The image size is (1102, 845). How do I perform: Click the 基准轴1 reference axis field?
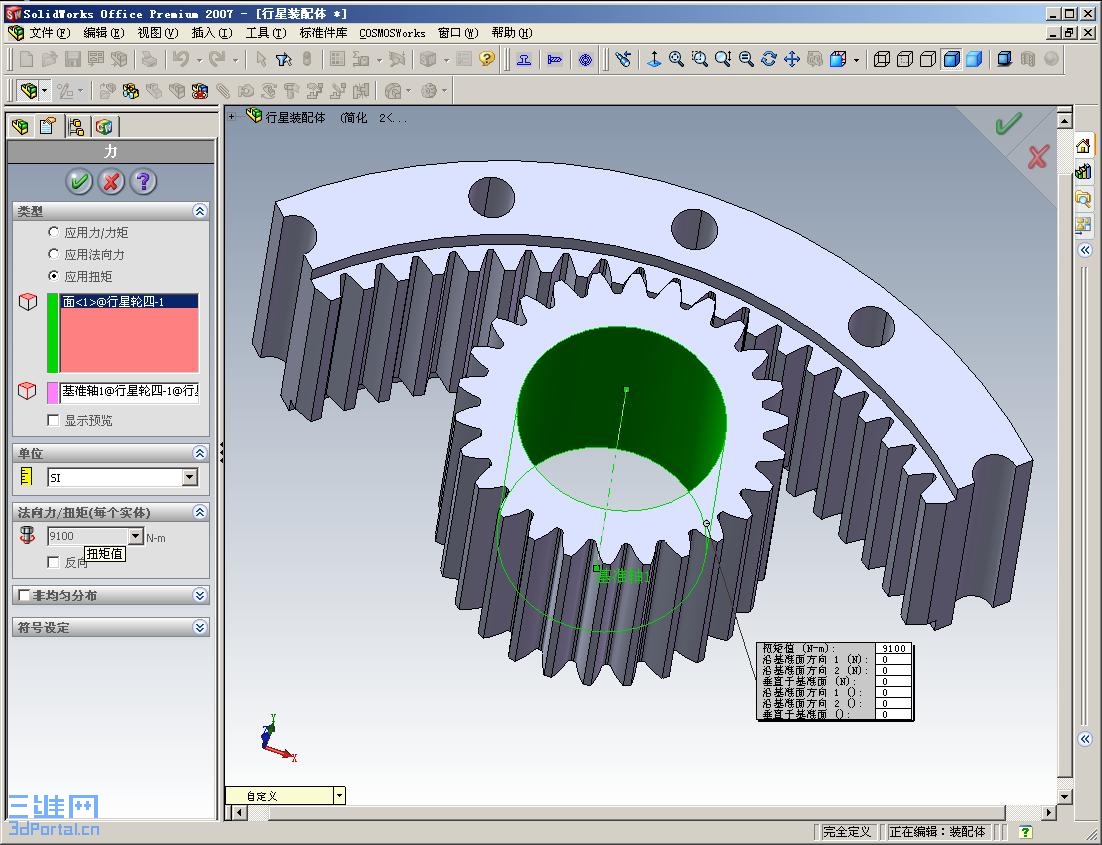coord(129,392)
